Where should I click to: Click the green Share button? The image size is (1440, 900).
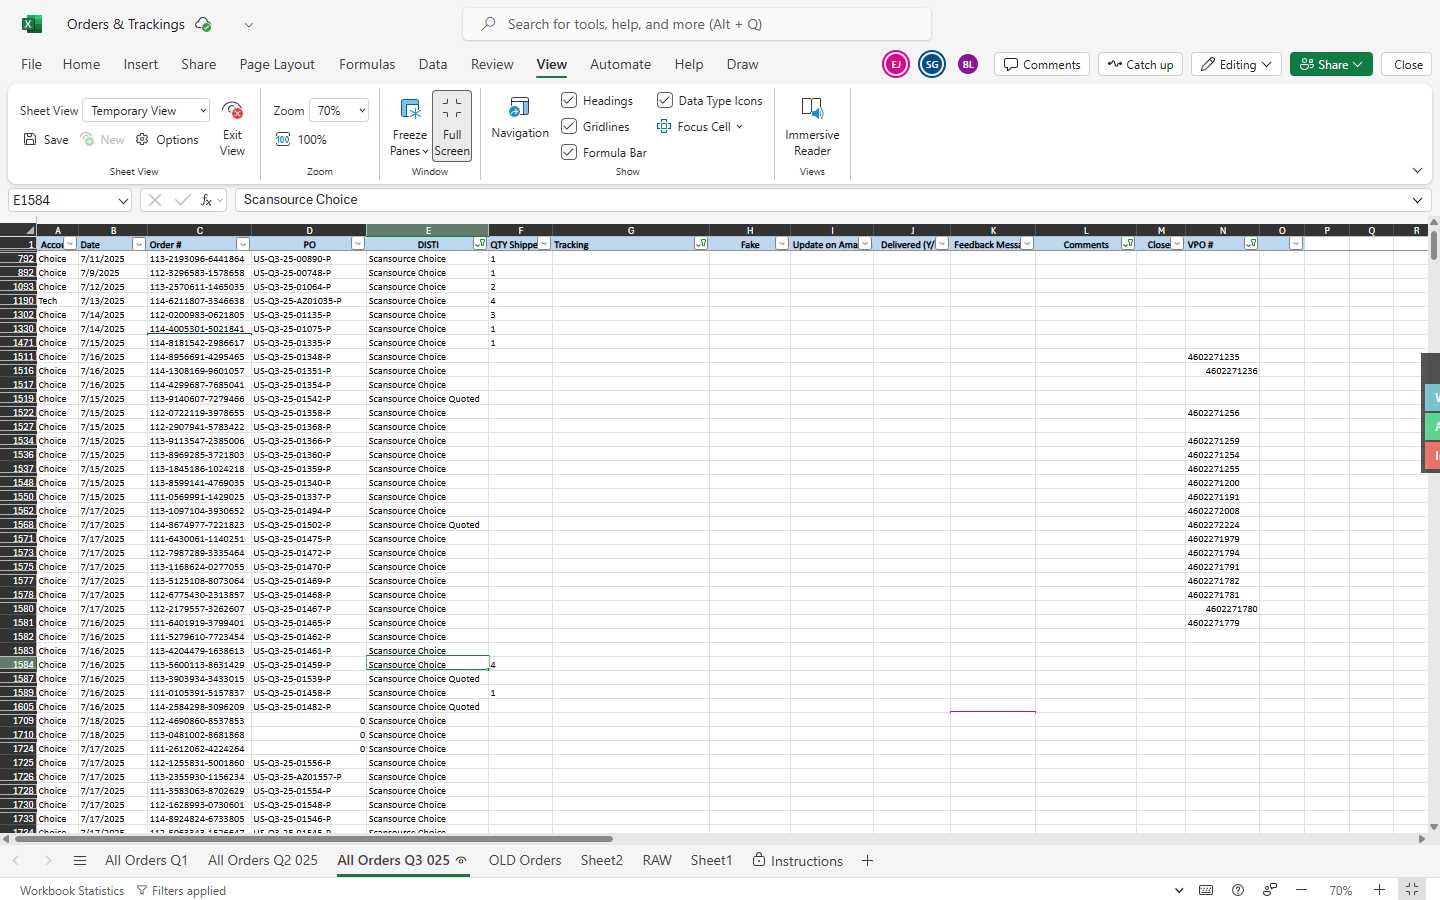[1331, 64]
